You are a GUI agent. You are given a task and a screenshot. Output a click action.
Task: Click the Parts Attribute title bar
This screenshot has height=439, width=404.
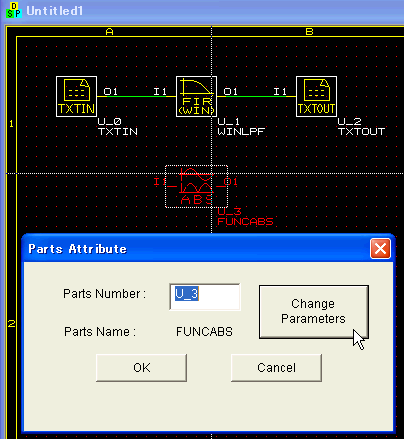196,249
